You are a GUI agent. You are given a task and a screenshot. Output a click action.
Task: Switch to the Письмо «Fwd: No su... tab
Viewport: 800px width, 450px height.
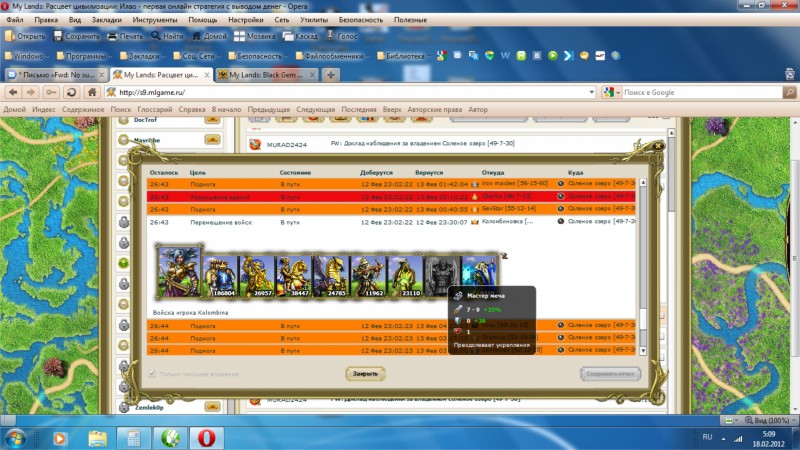coord(56,75)
